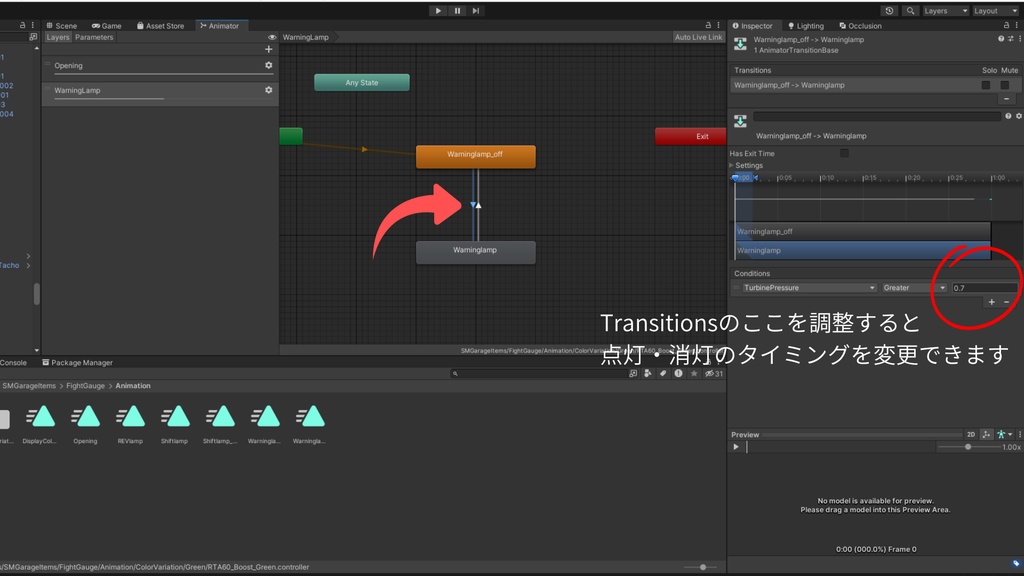Viewport: 1024px width, 576px height.
Task: Open the Package Manager tab
Action: (78, 362)
